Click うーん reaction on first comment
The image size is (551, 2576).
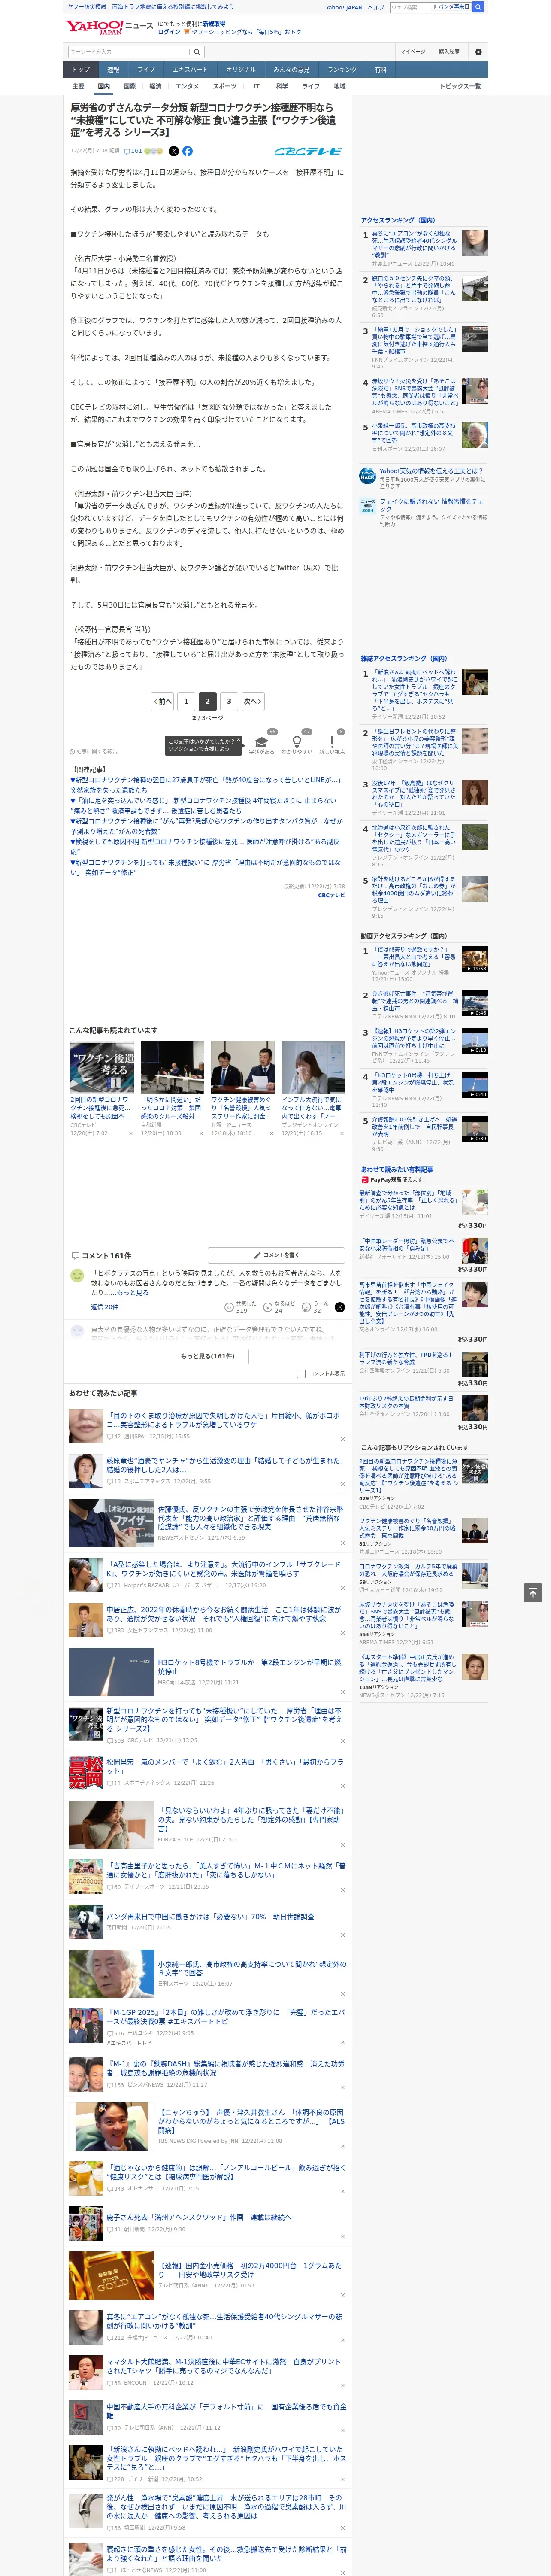pos(316,1307)
